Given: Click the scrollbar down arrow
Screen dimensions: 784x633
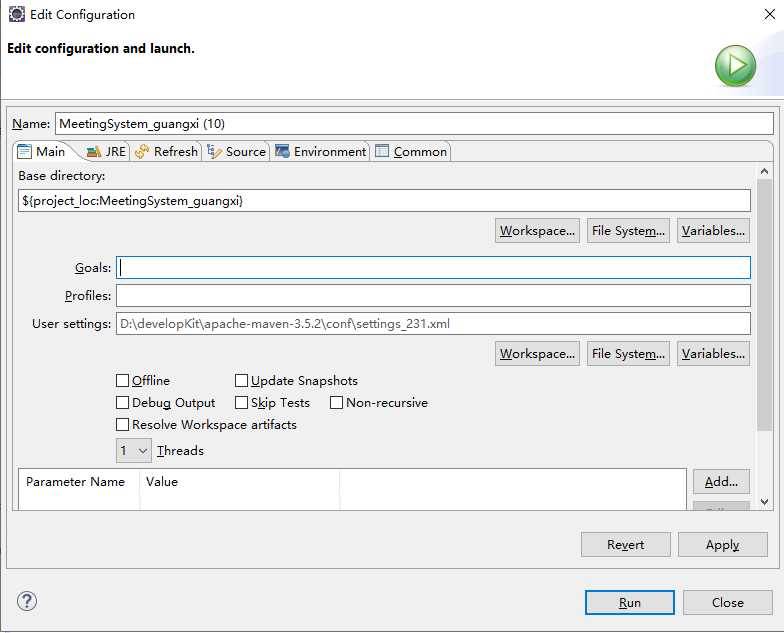Looking at the screenshot, I should pos(764,502).
